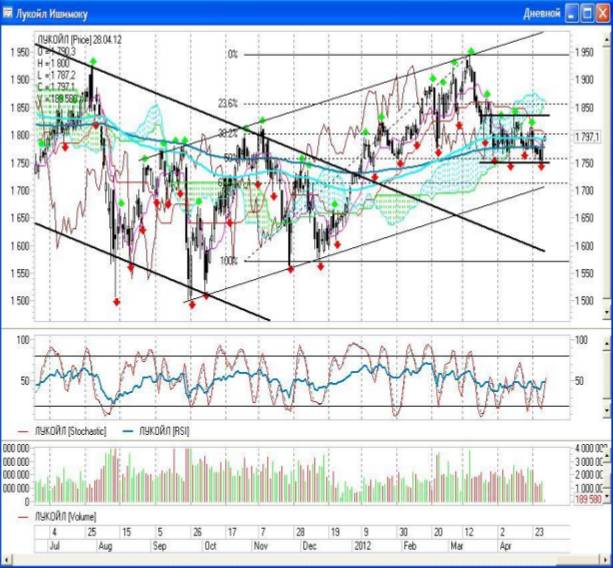The image size is (613, 568).
Task: Click the 1 650 label on the left price scale
Action: [20, 218]
